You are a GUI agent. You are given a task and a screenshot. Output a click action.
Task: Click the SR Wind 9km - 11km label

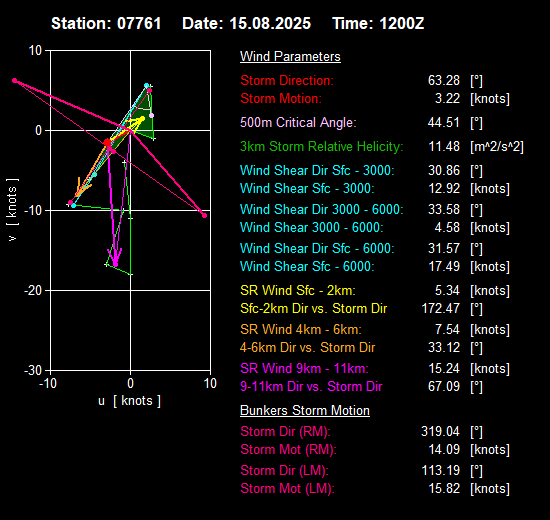[304, 368]
